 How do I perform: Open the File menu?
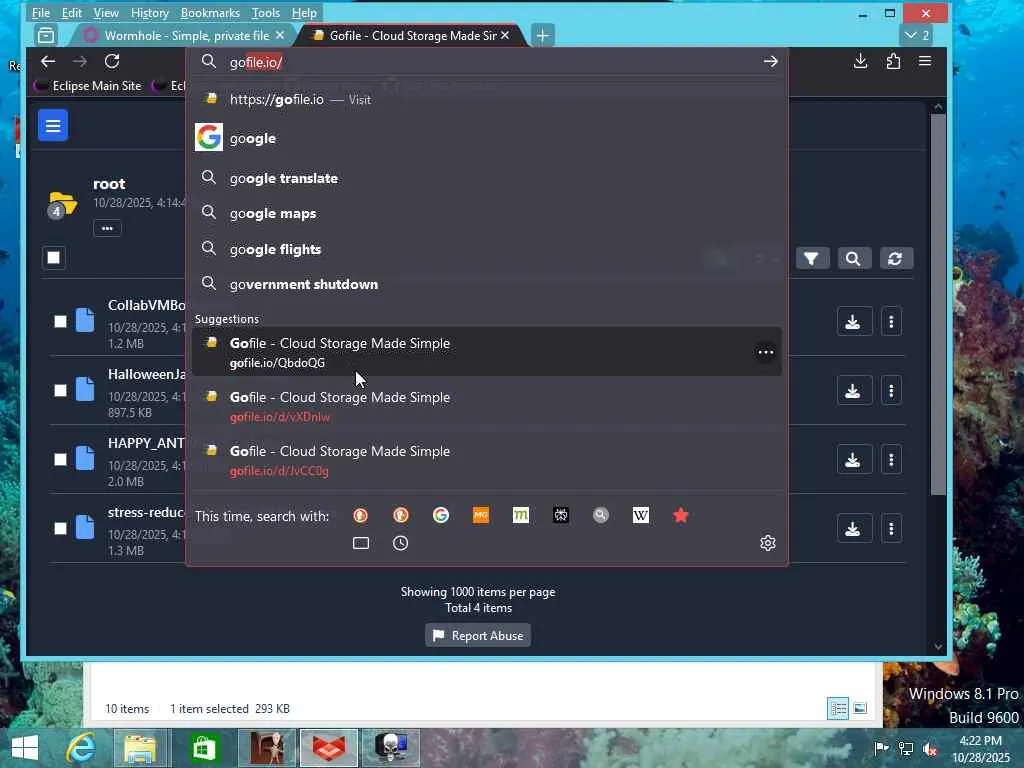40,12
